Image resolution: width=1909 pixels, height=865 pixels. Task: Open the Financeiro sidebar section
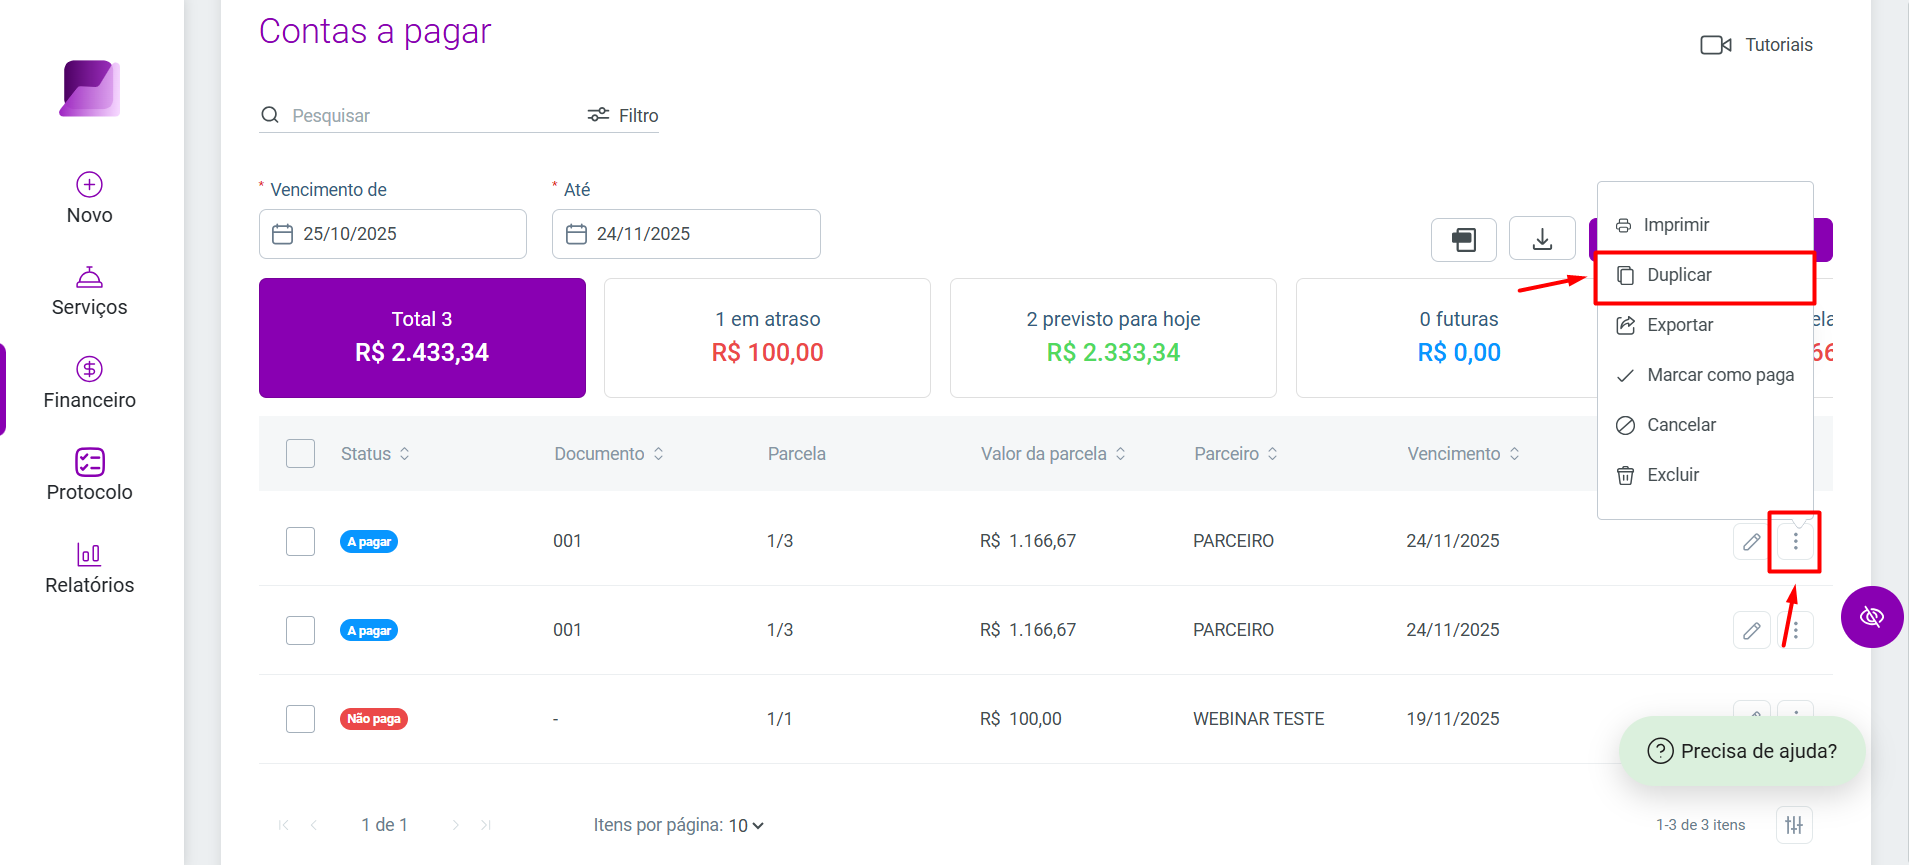click(89, 384)
